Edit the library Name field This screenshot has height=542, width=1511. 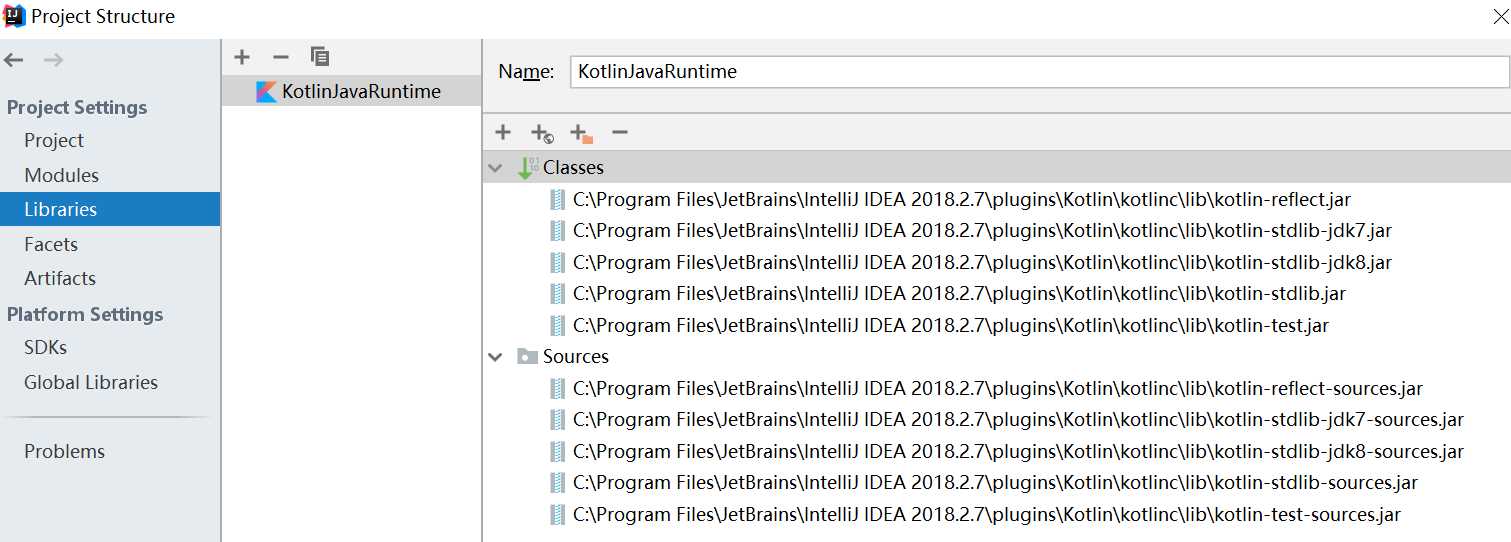pyautogui.click(x=1039, y=71)
